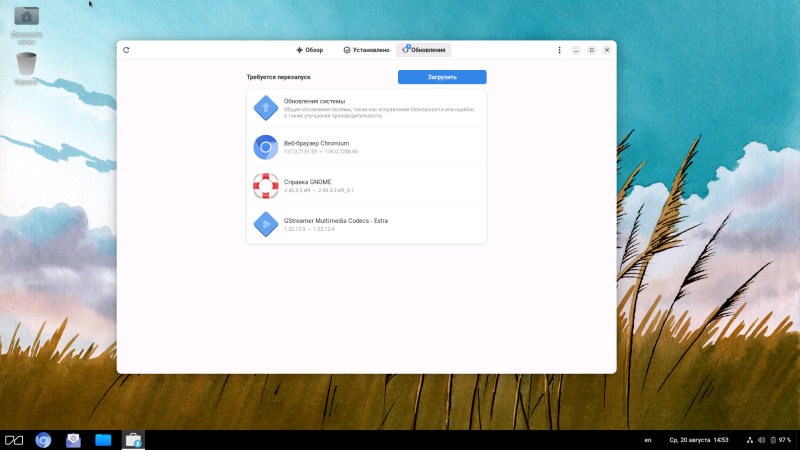Open the activities overview in taskbar
Screen dimensions: 800x450
click(14, 440)
